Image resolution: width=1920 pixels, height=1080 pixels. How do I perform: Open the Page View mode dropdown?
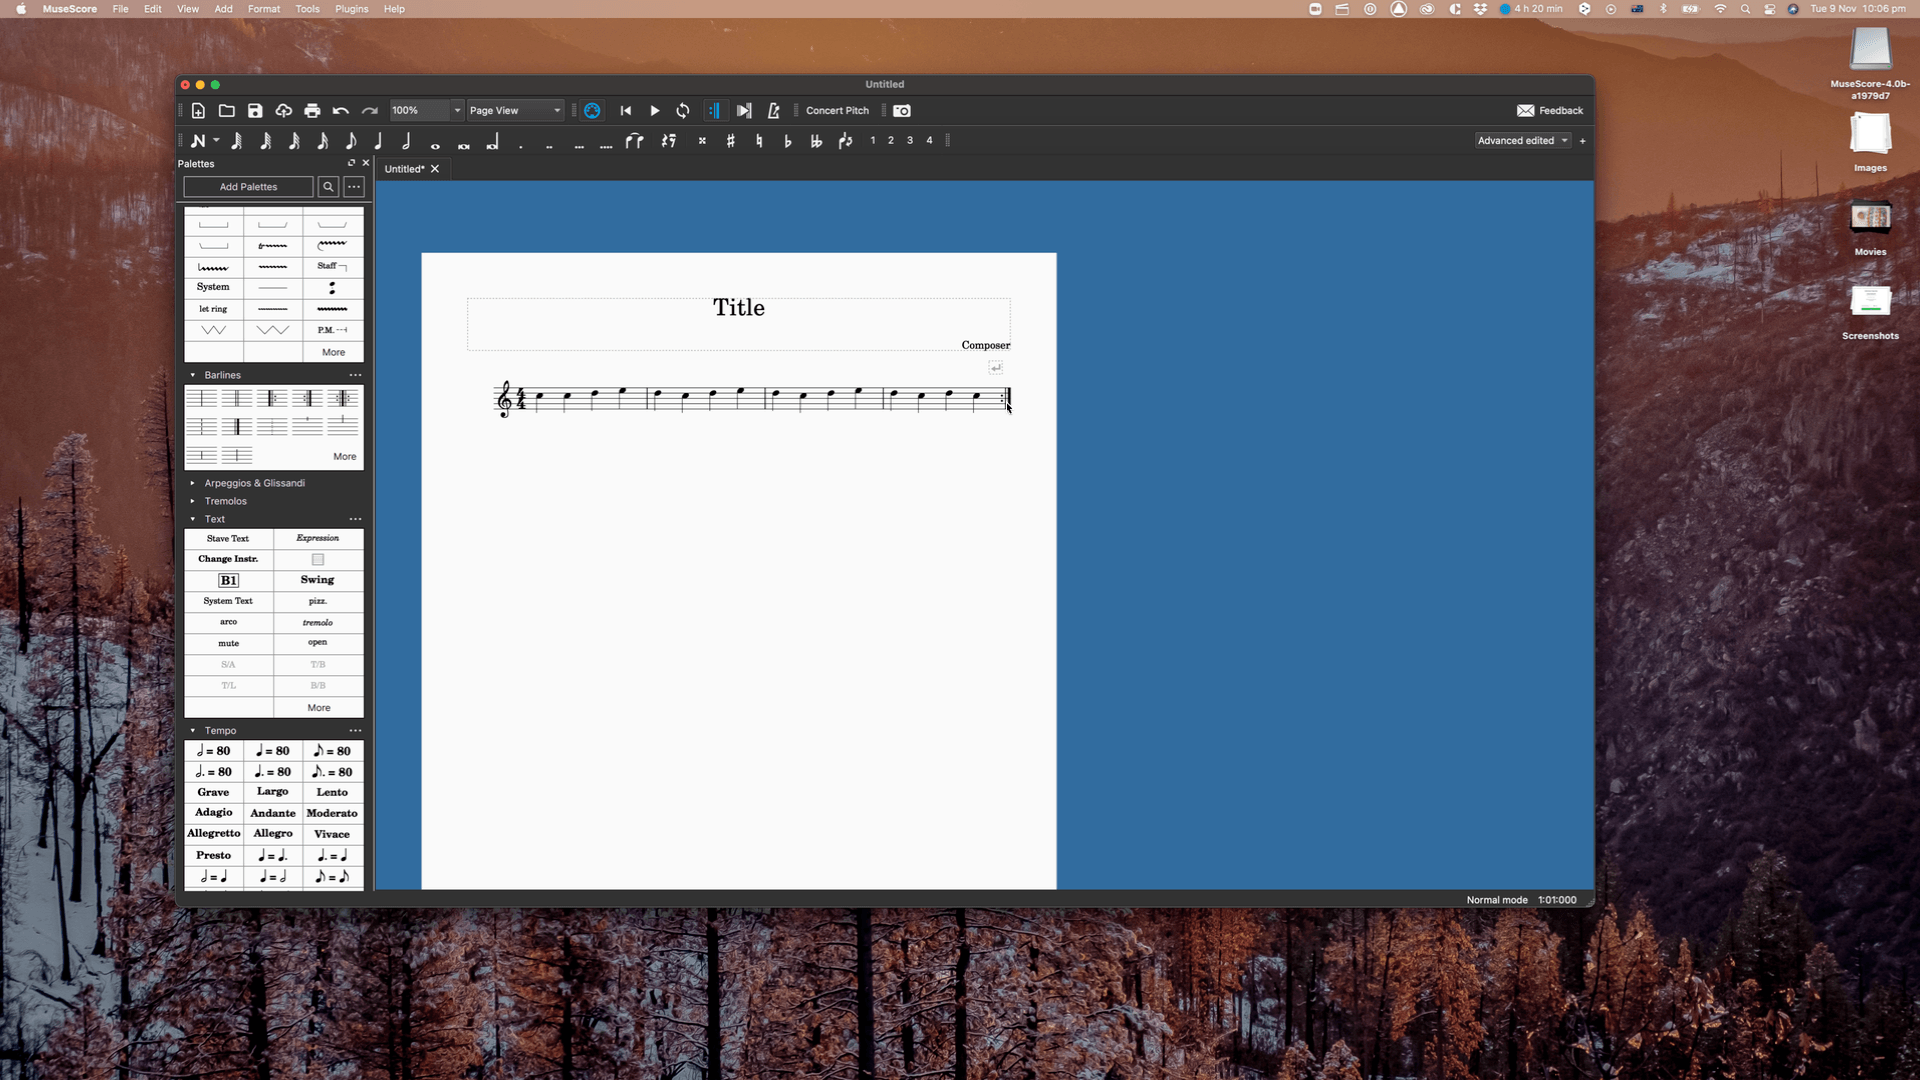click(x=515, y=111)
